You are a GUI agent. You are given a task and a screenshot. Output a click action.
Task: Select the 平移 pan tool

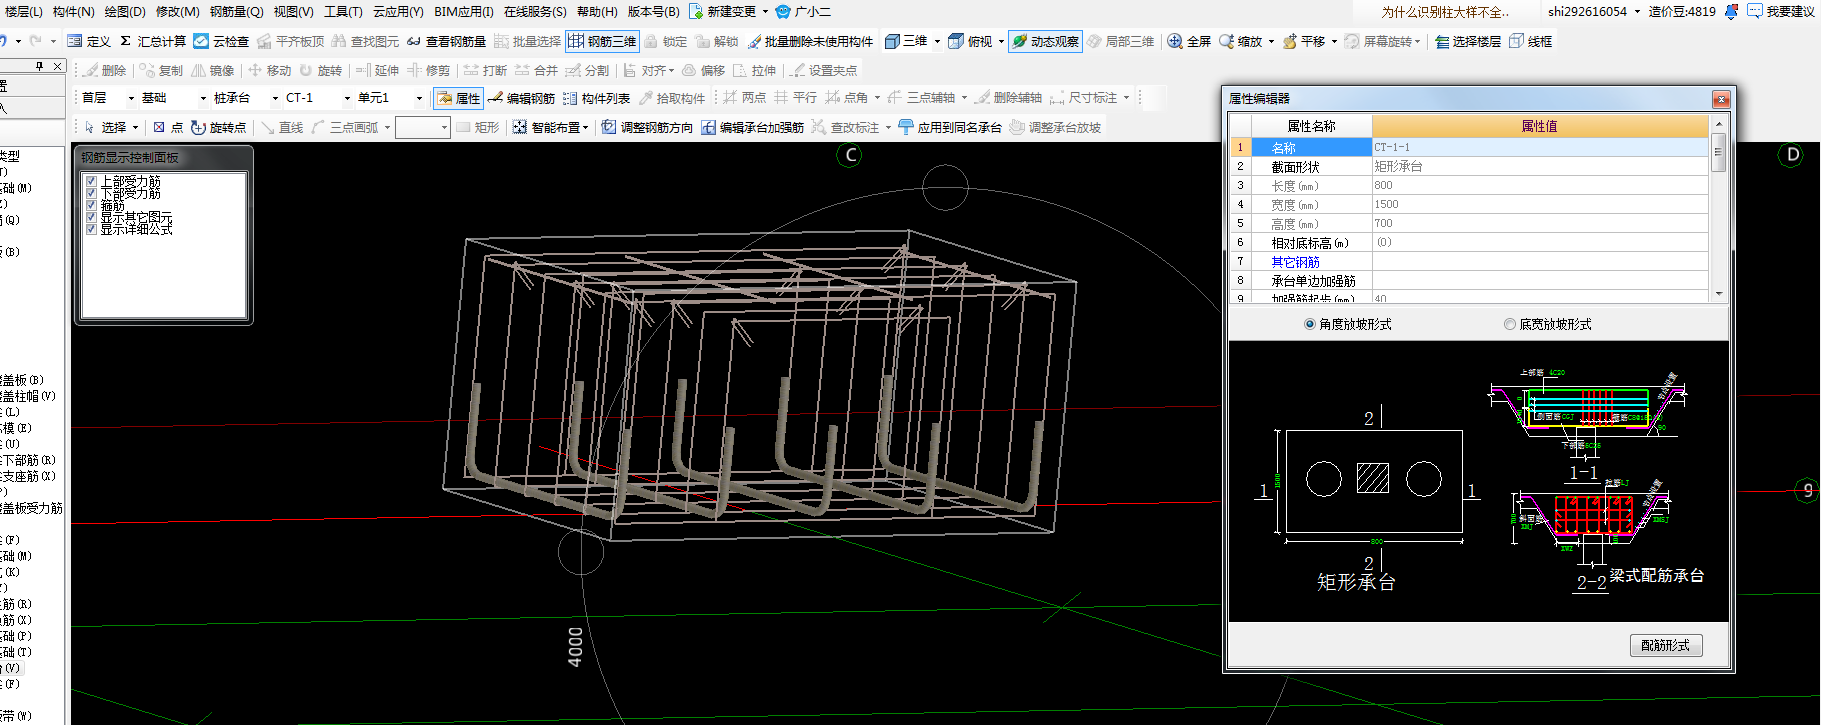1304,41
